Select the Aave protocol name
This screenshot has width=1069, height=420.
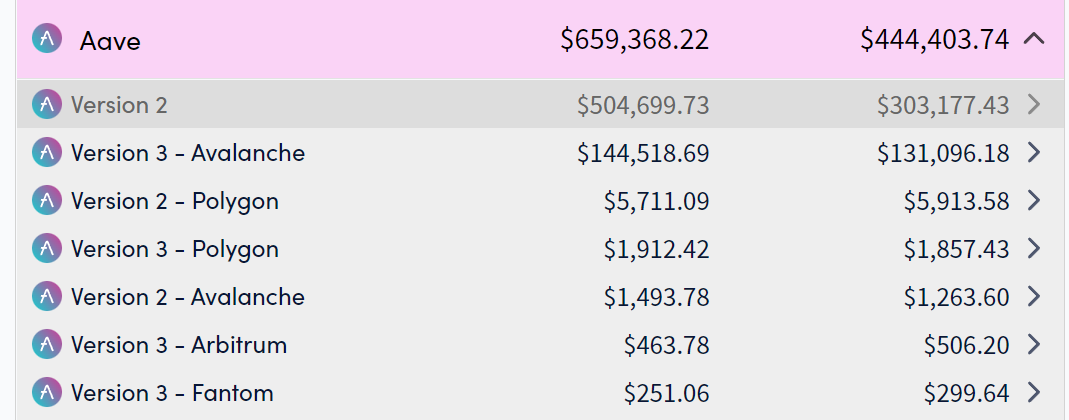[110, 41]
